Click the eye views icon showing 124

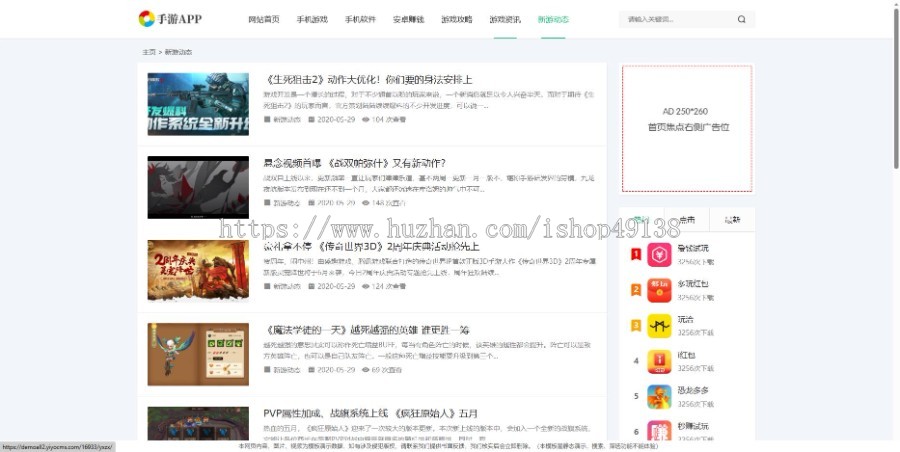tap(366, 286)
